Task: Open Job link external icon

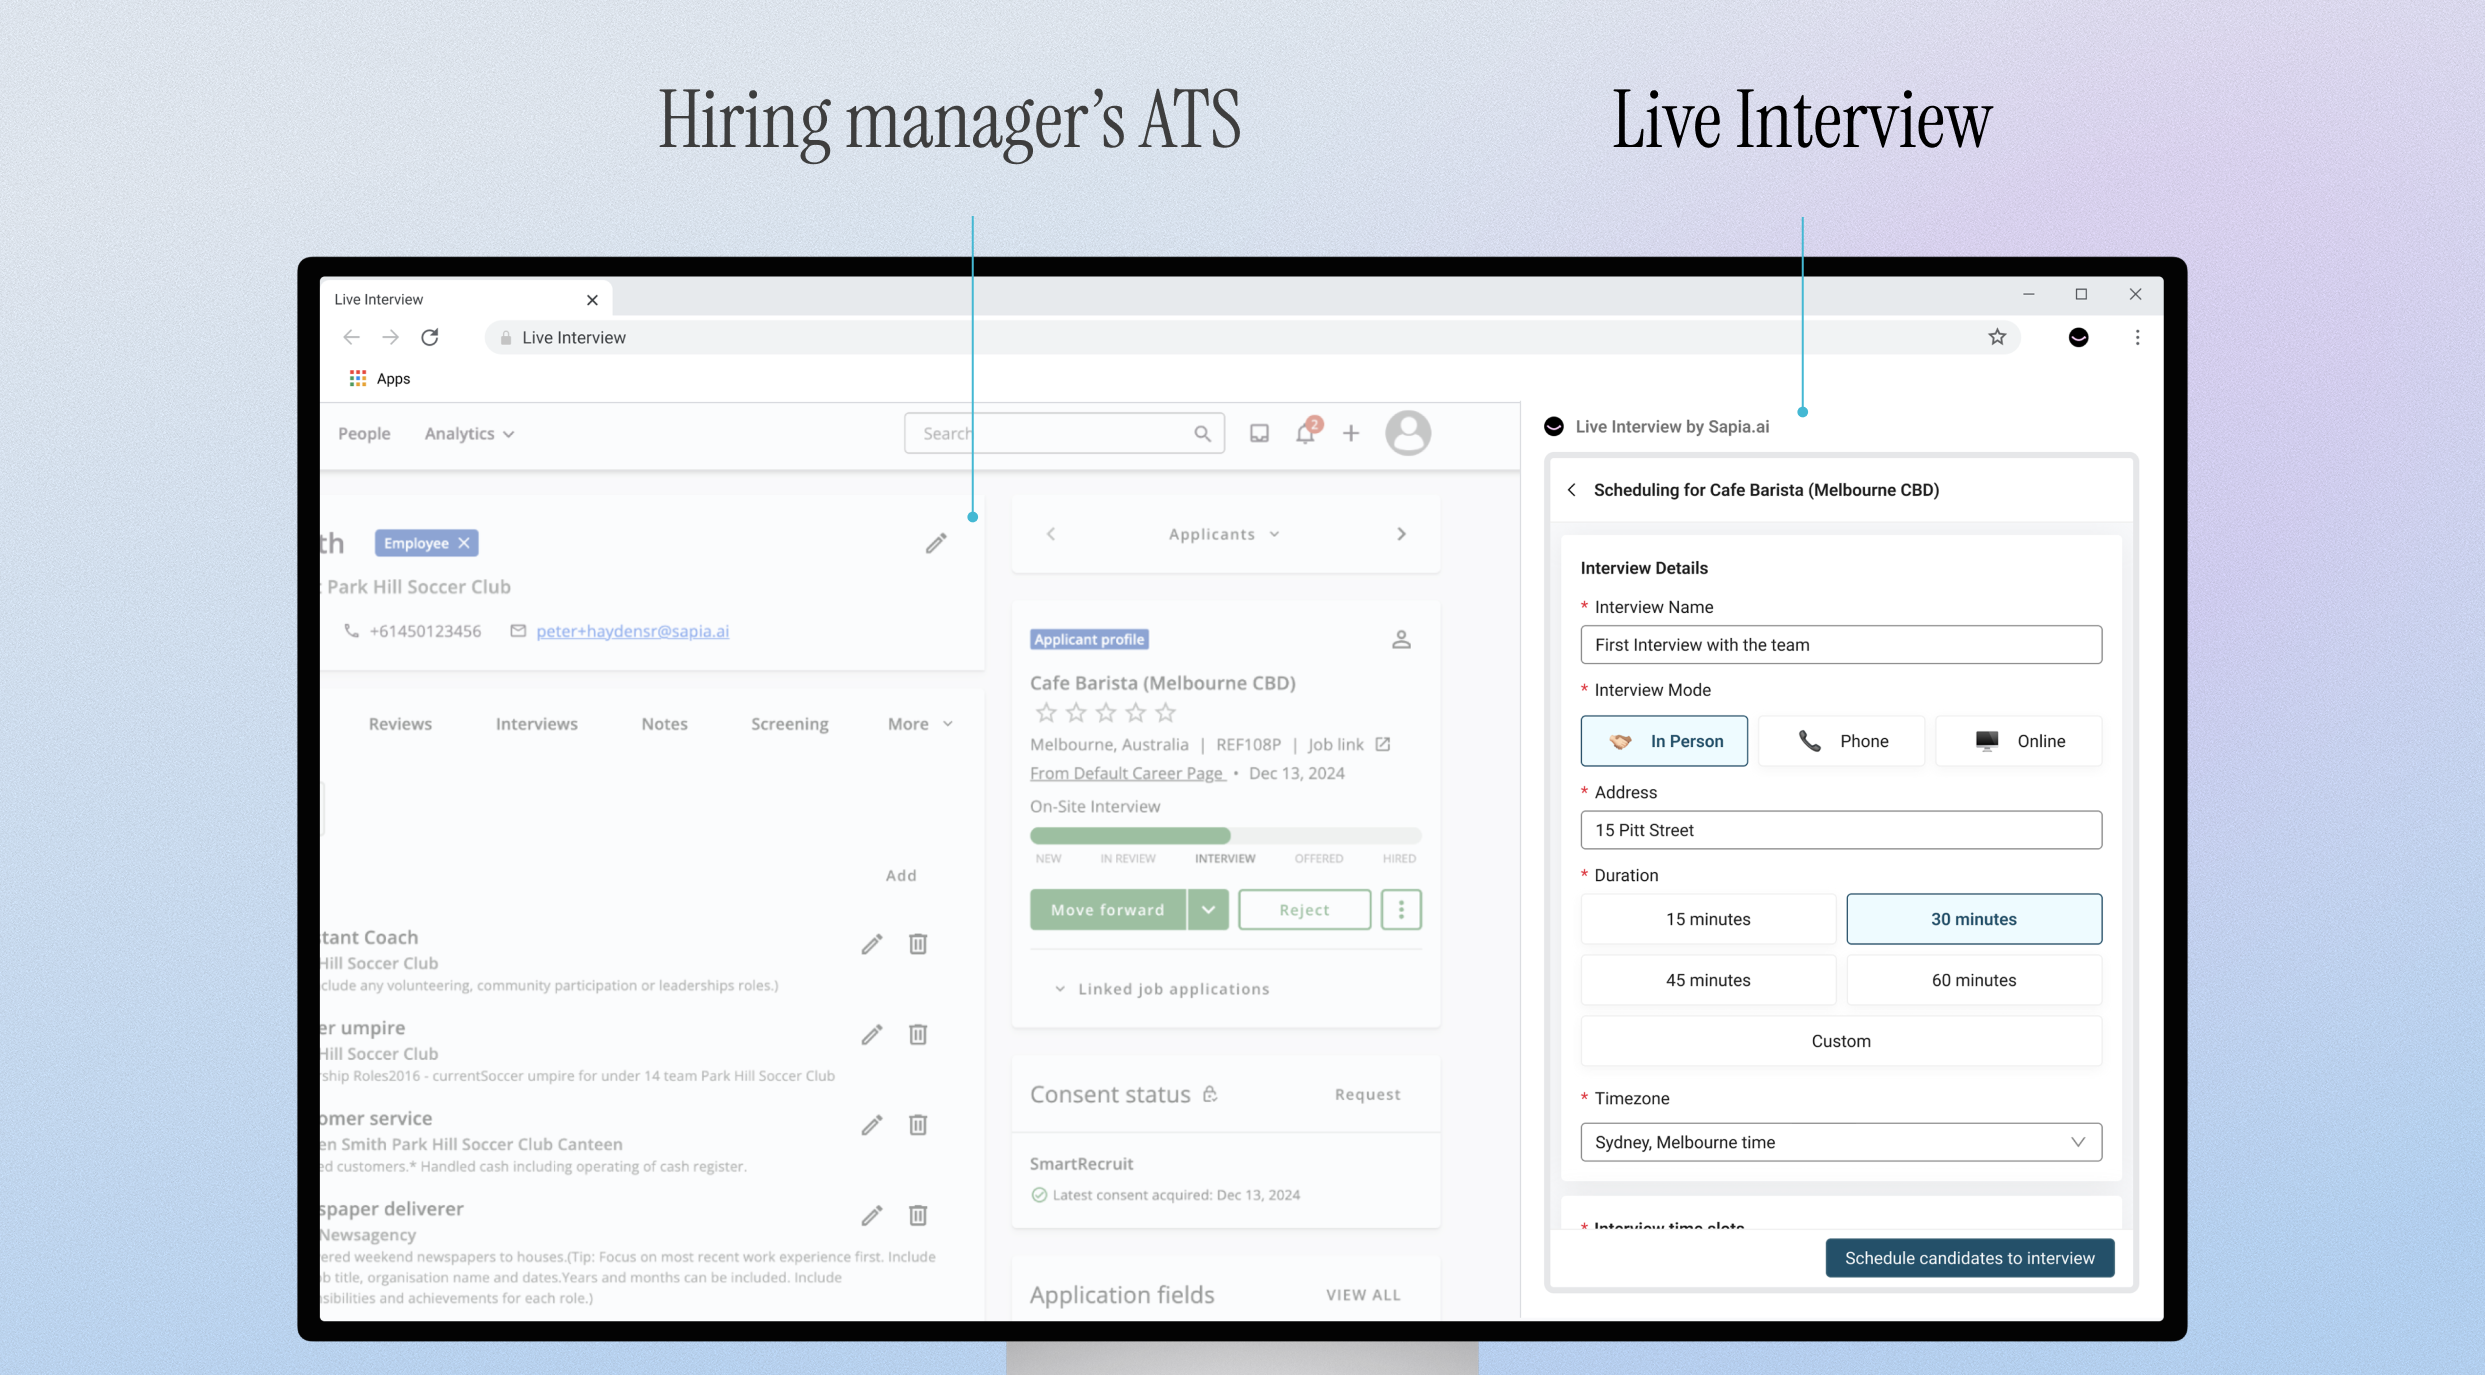Action: point(1383,744)
